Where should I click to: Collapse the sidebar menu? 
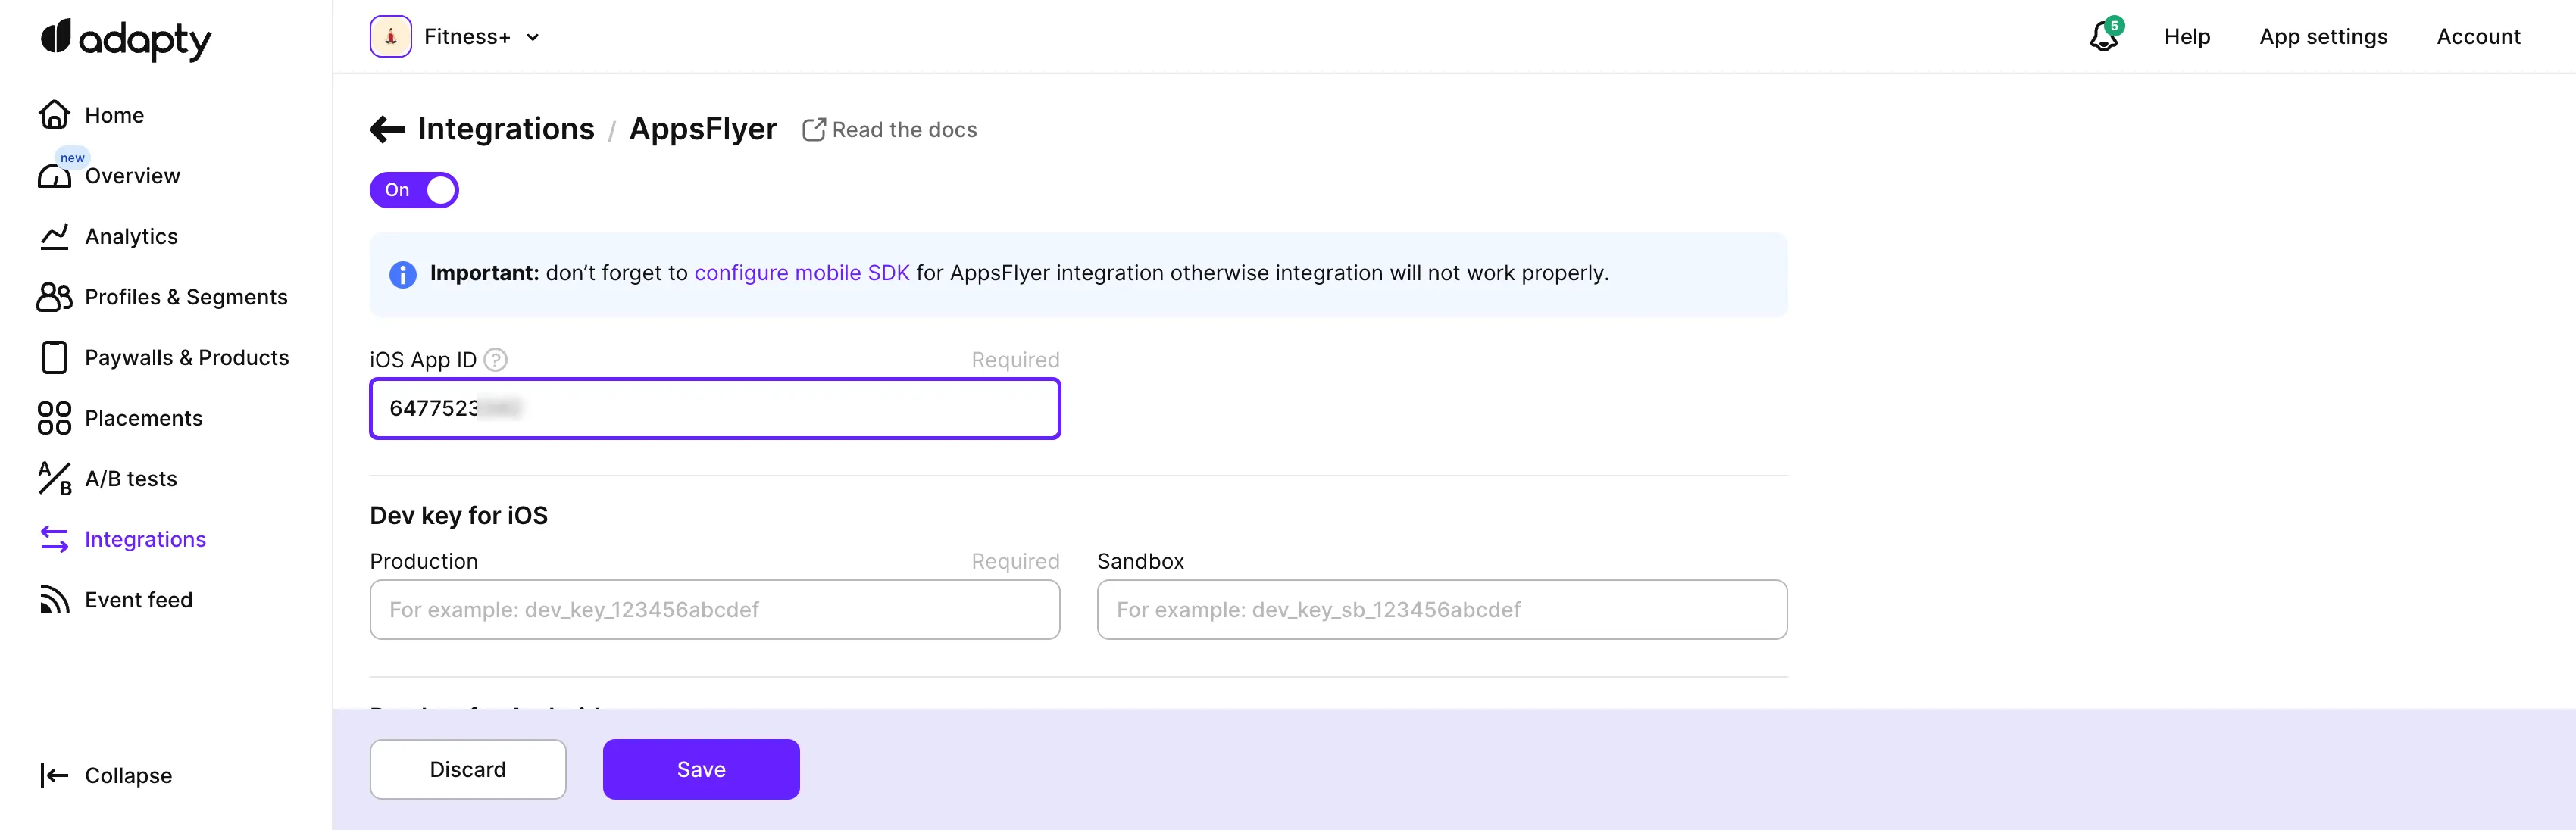click(x=106, y=775)
